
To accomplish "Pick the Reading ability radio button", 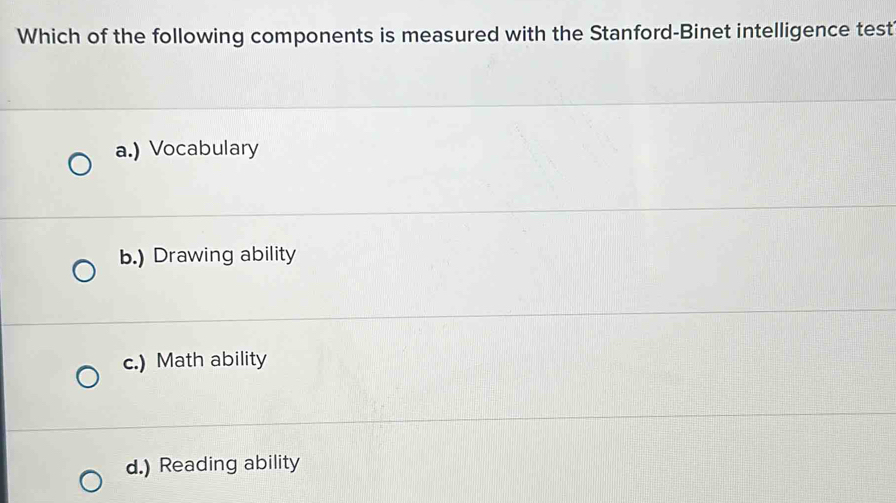I will 91,484.
